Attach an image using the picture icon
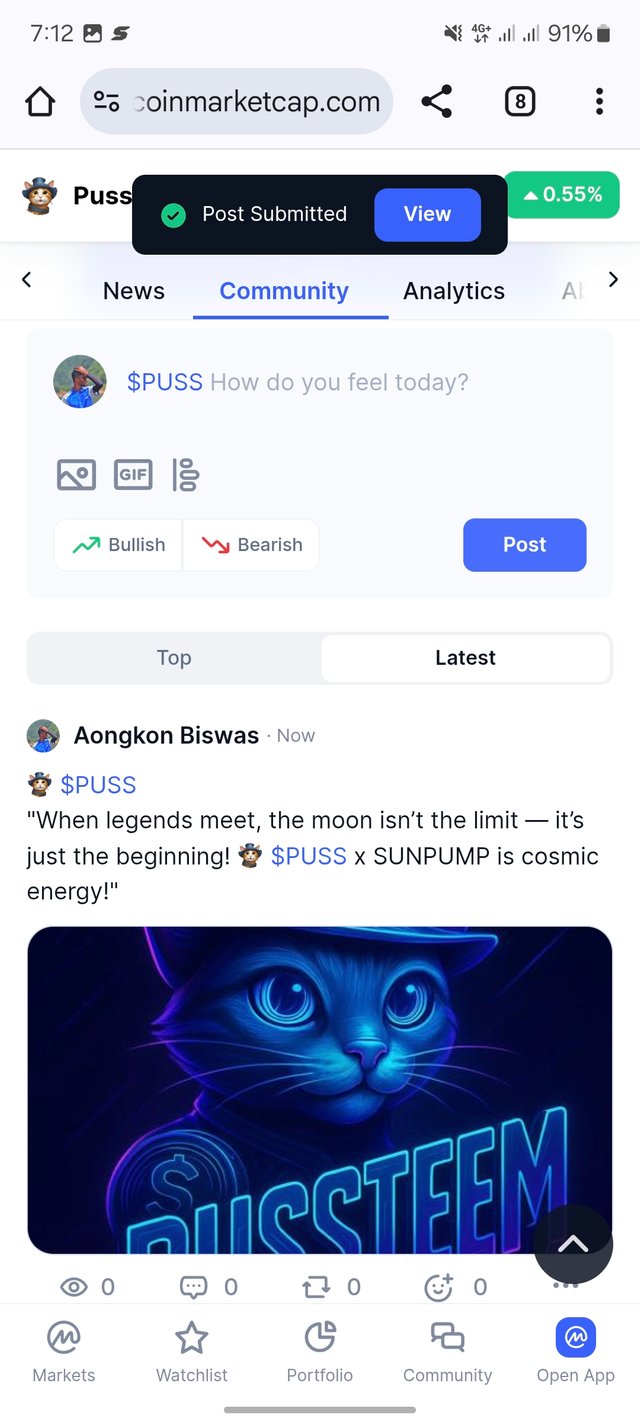This screenshot has width=640, height=1422. (76, 474)
